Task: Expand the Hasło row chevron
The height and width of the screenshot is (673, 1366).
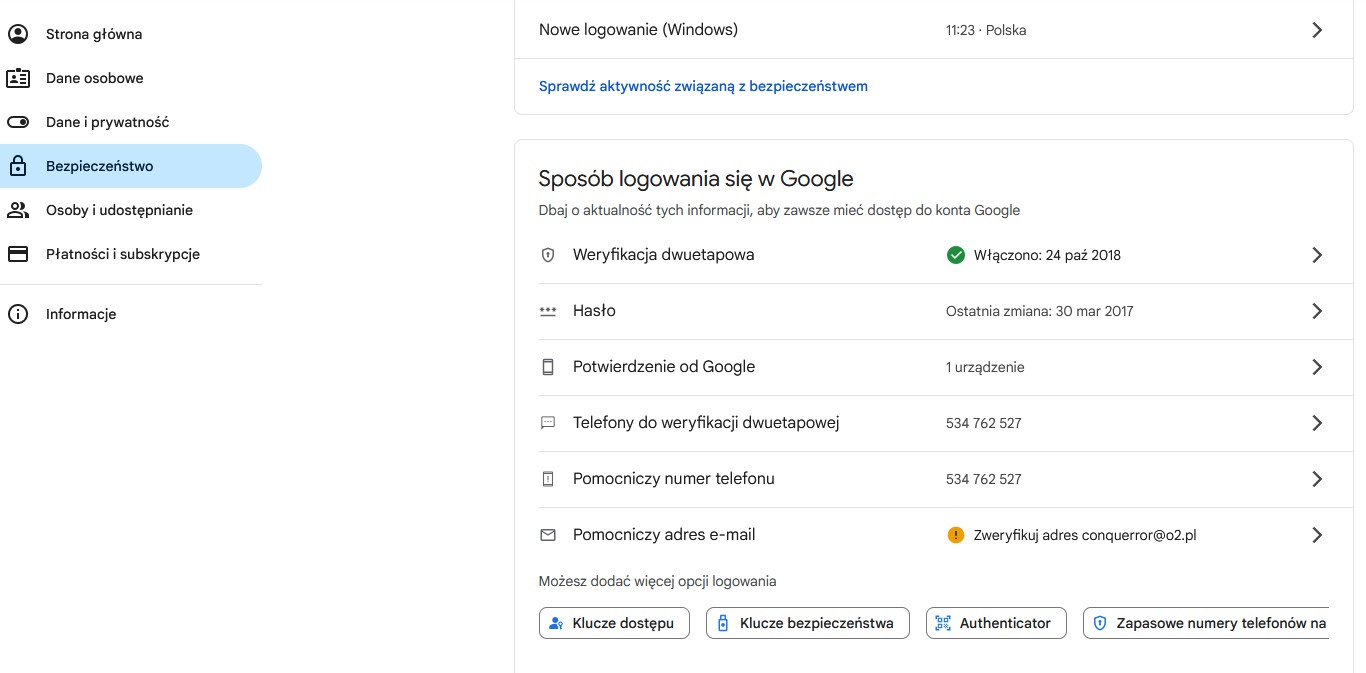Action: [x=1317, y=311]
